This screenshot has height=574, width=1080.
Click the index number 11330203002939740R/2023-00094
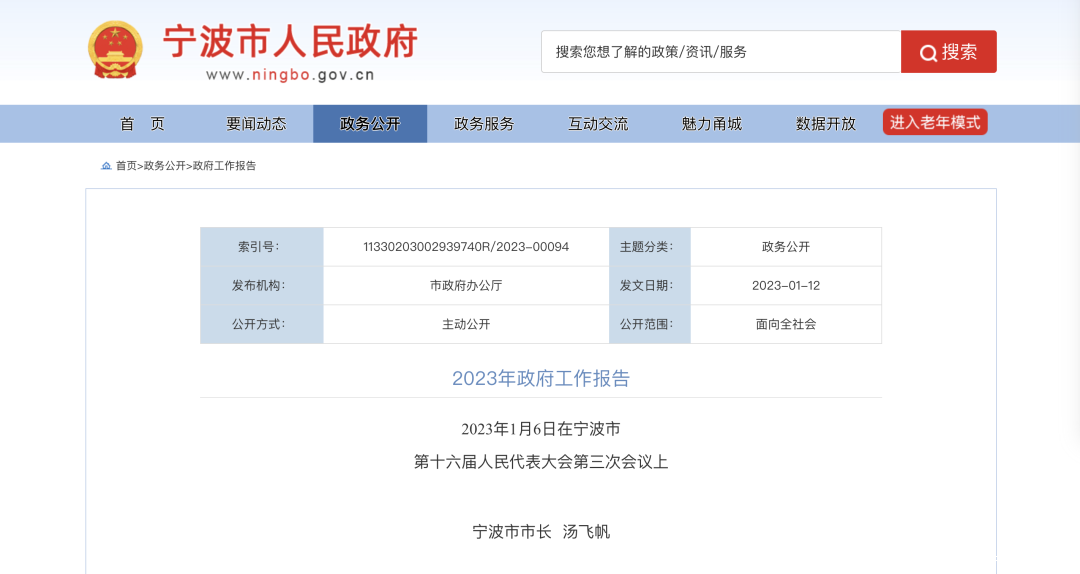coord(466,247)
